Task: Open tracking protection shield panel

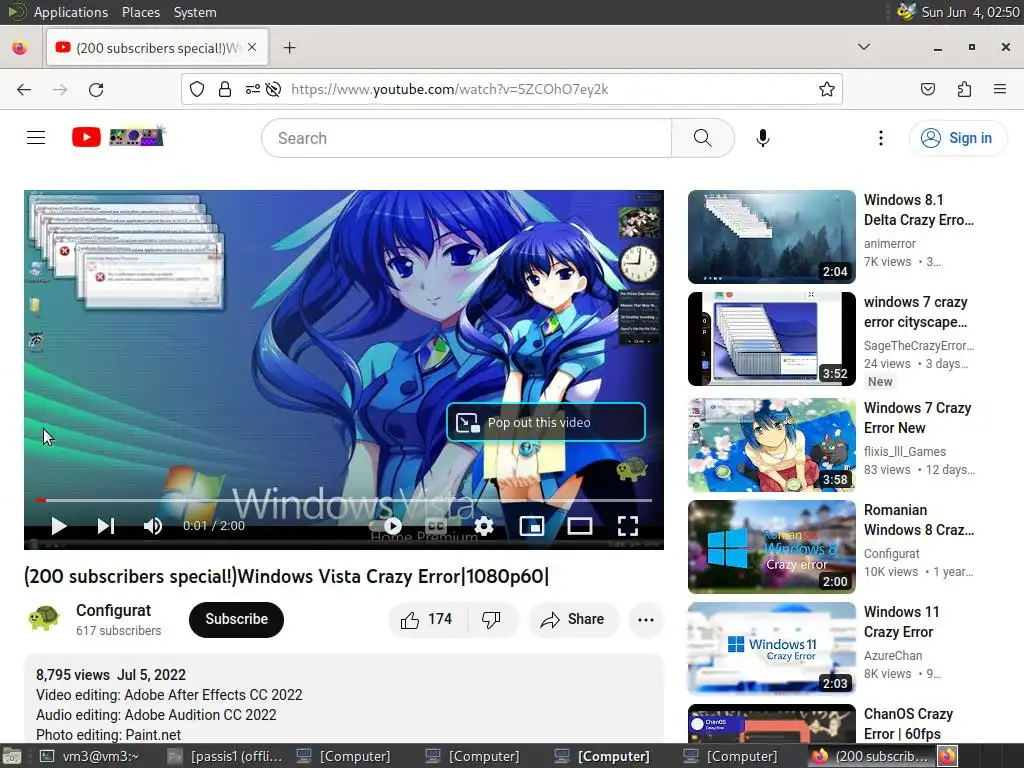Action: (x=197, y=89)
